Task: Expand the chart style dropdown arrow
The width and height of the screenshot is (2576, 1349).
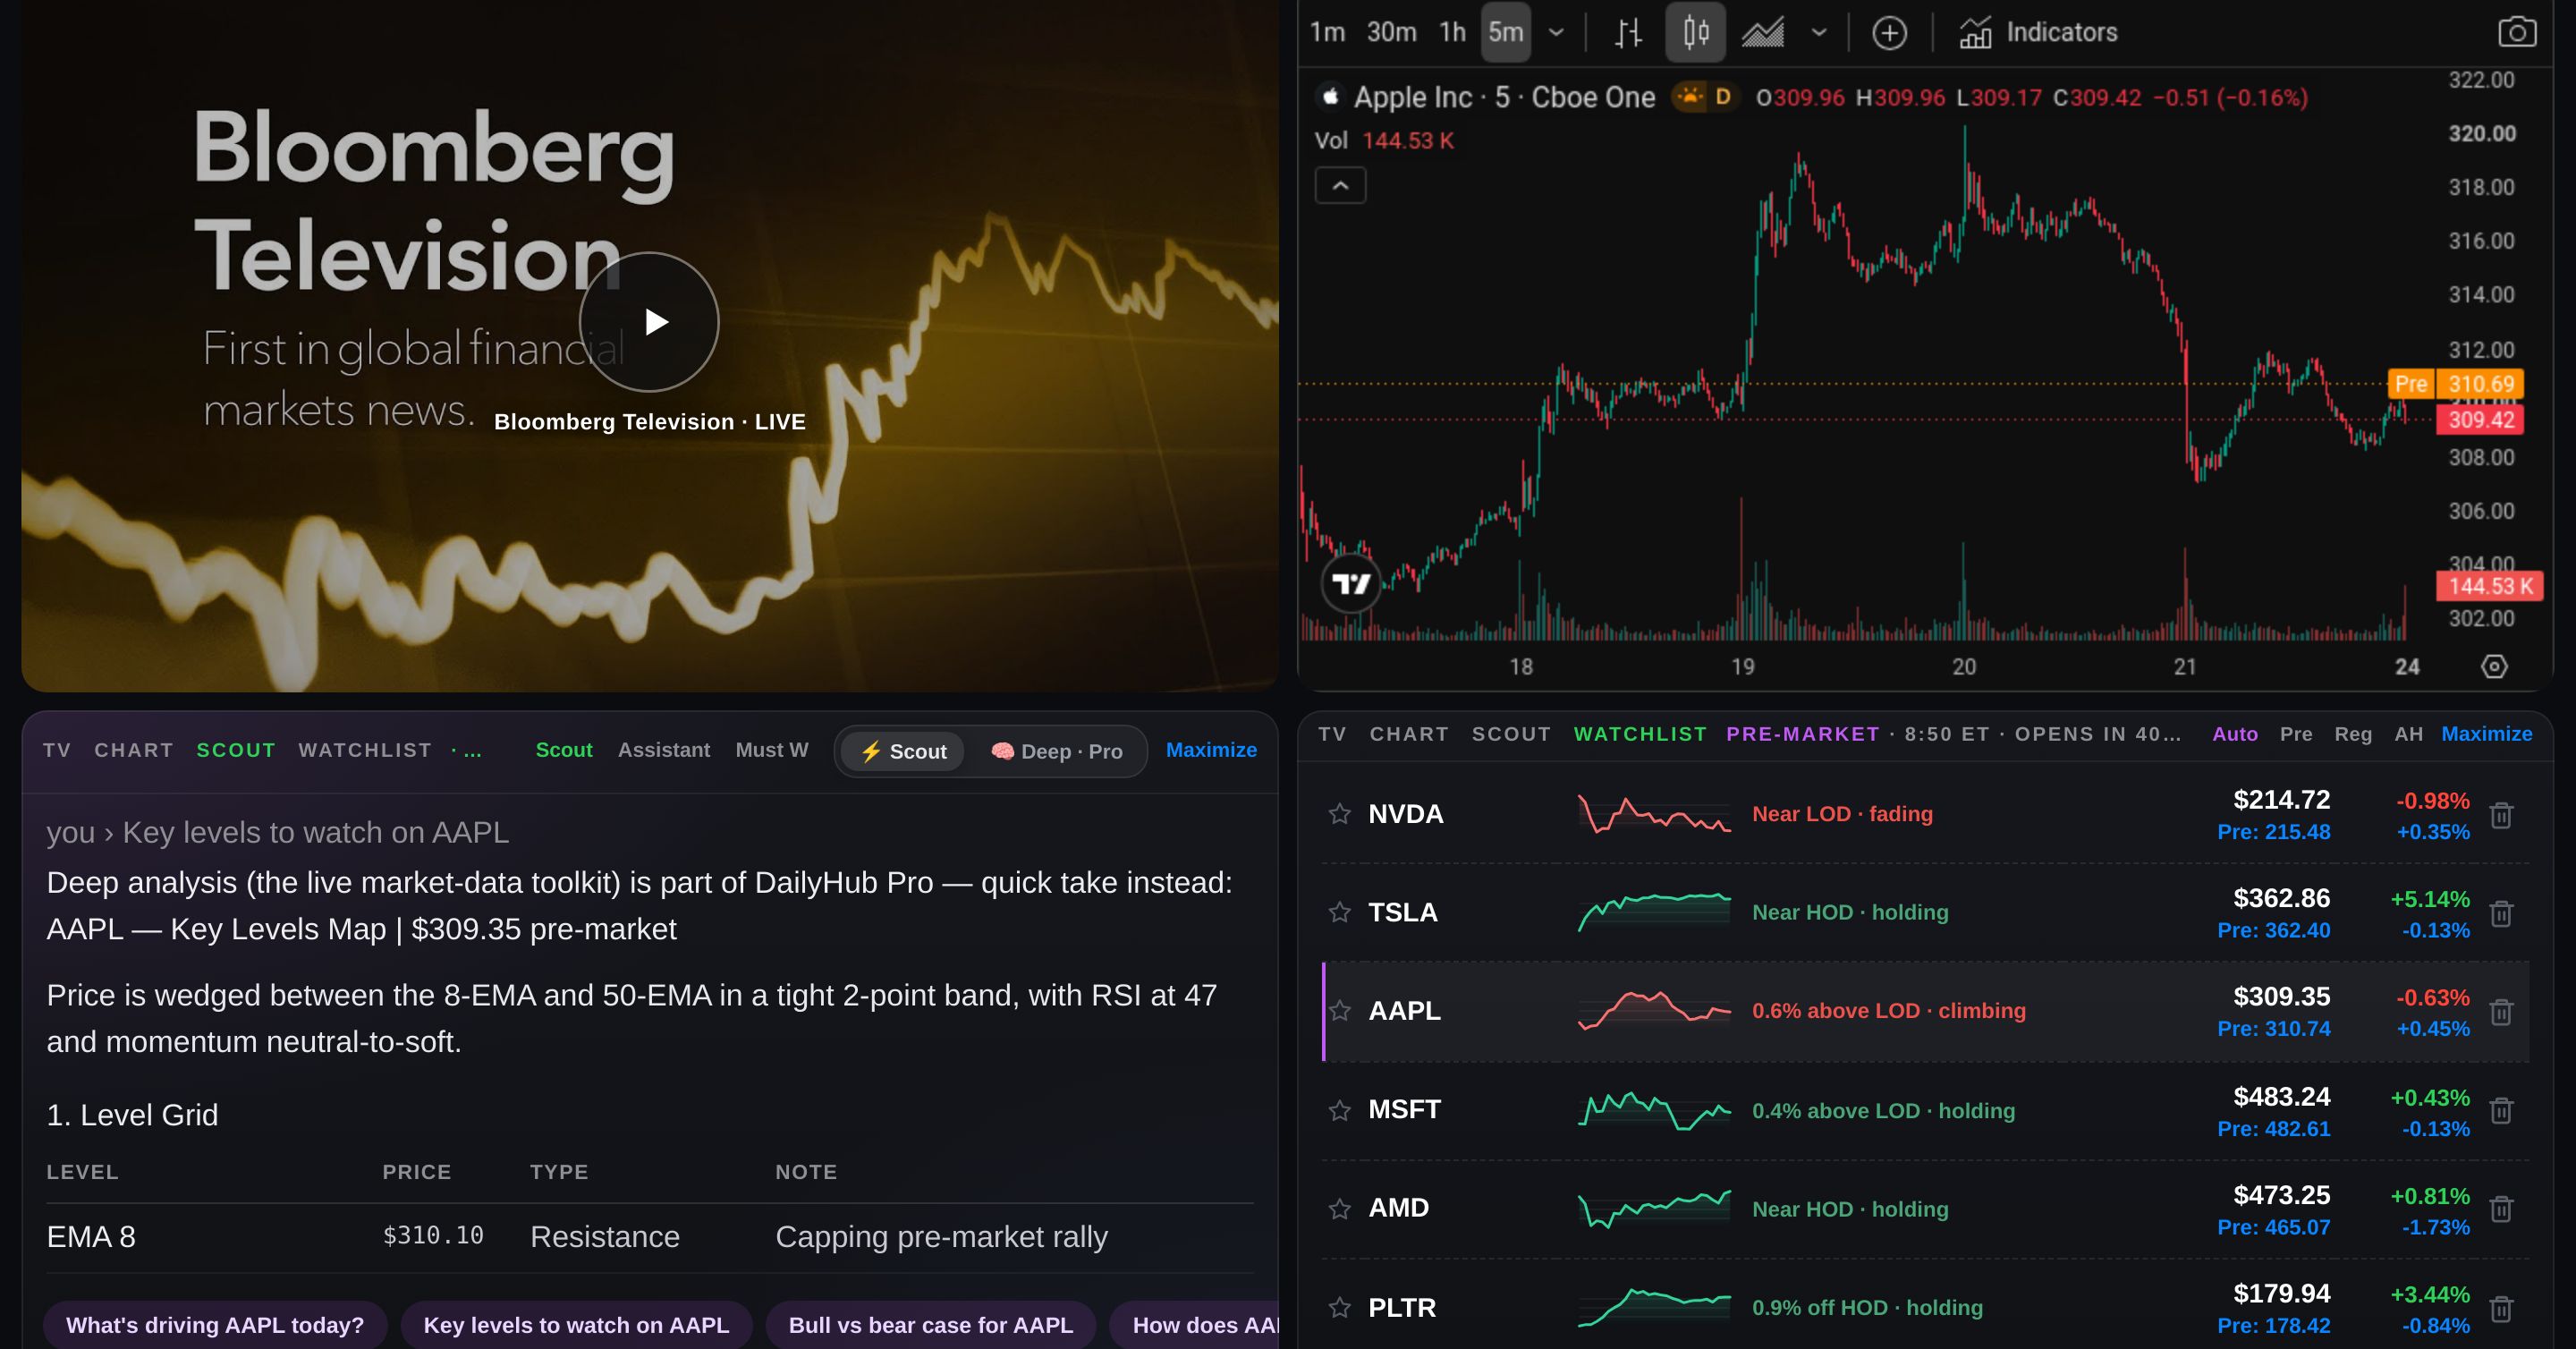Action: click(1819, 32)
